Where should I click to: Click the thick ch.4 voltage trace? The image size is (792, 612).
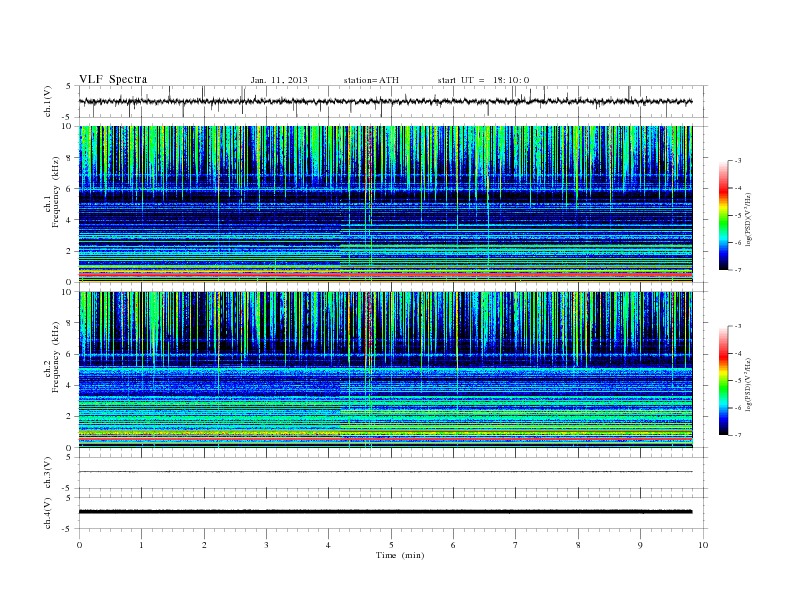[x=385, y=512]
